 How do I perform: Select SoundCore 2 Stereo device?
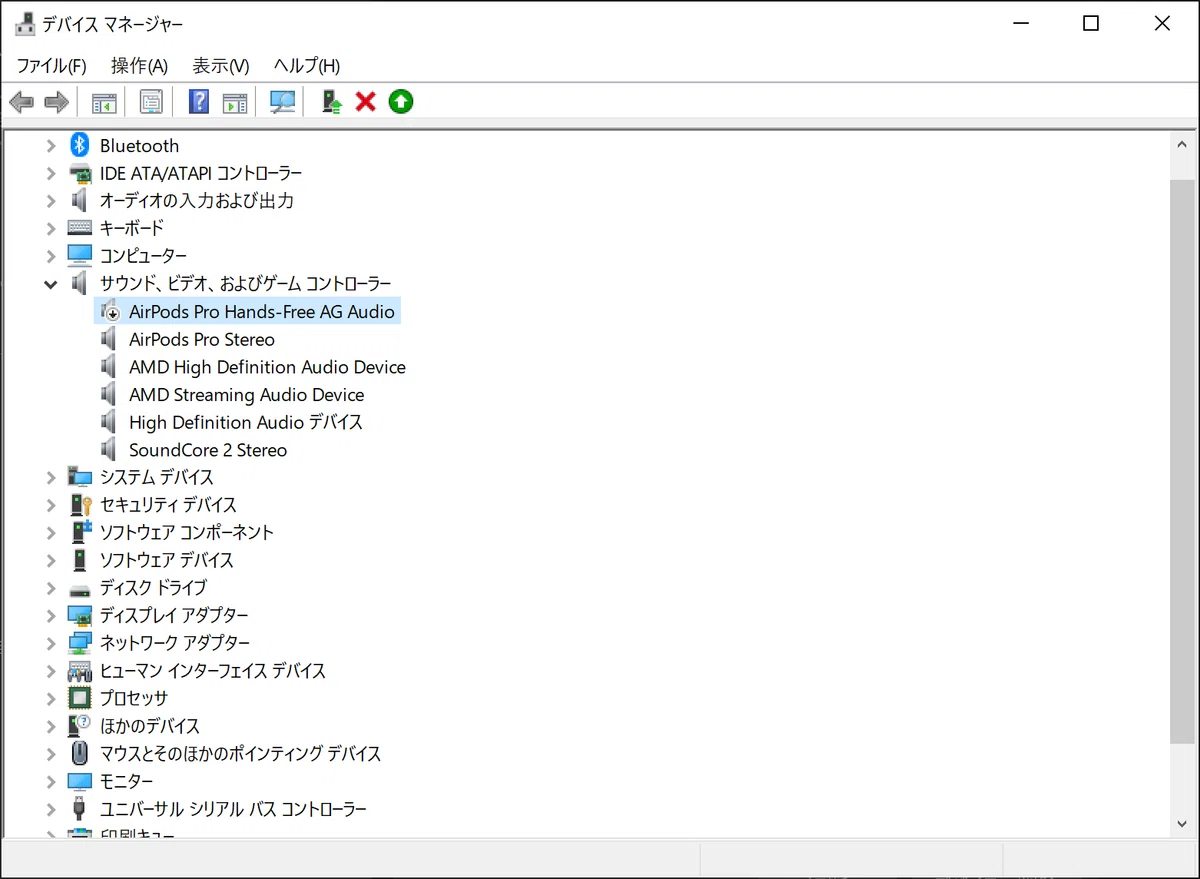coord(208,450)
